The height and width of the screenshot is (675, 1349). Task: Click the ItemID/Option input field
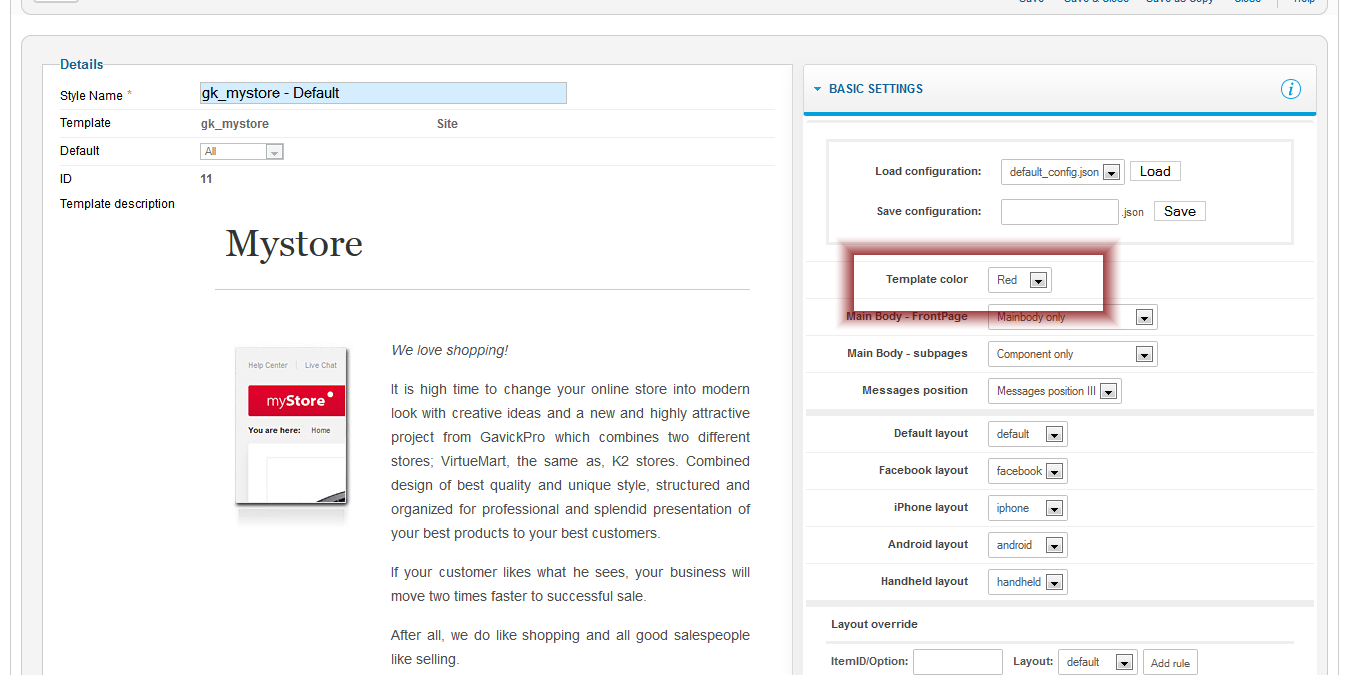(958, 662)
